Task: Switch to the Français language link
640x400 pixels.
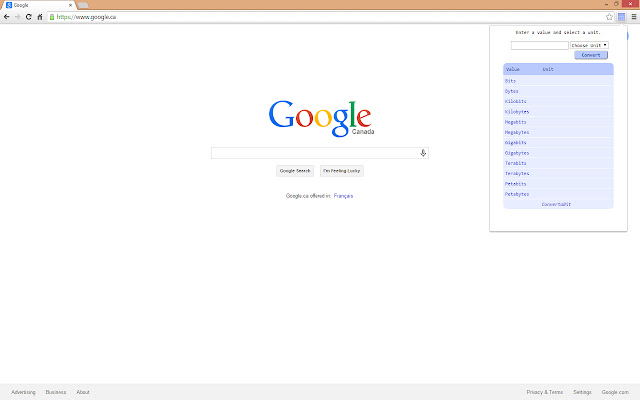Action: click(343, 196)
